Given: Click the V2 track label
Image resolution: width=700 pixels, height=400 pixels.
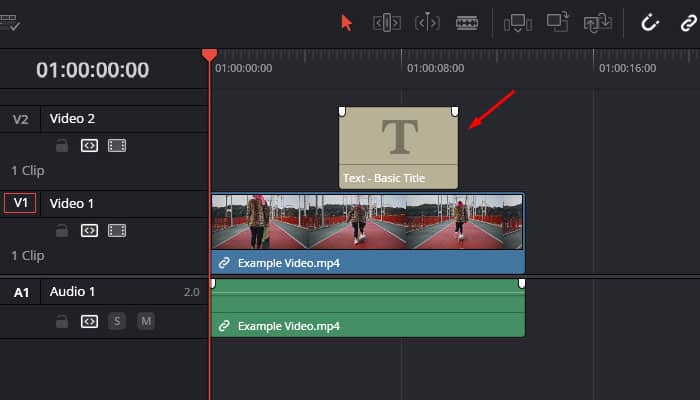Looking at the screenshot, I should point(21,119).
